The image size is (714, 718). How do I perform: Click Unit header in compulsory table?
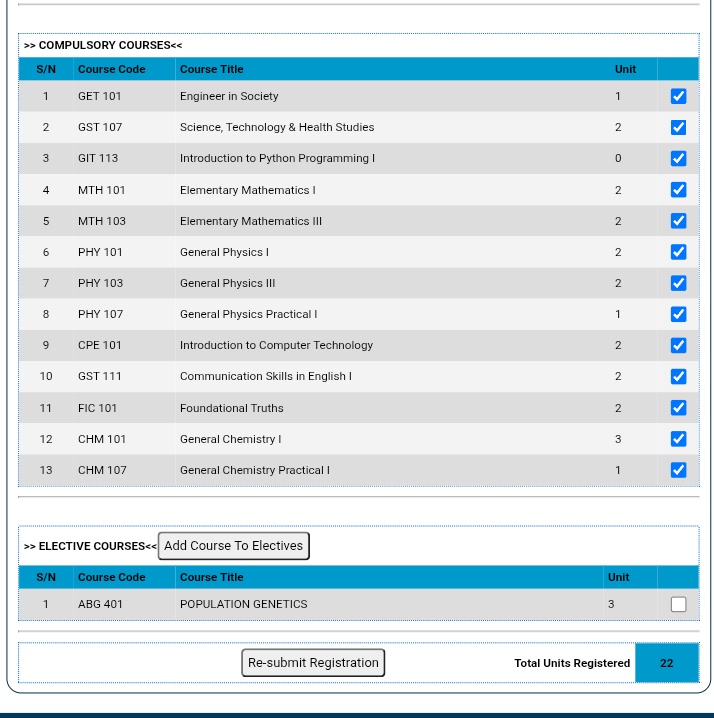tap(625, 69)
